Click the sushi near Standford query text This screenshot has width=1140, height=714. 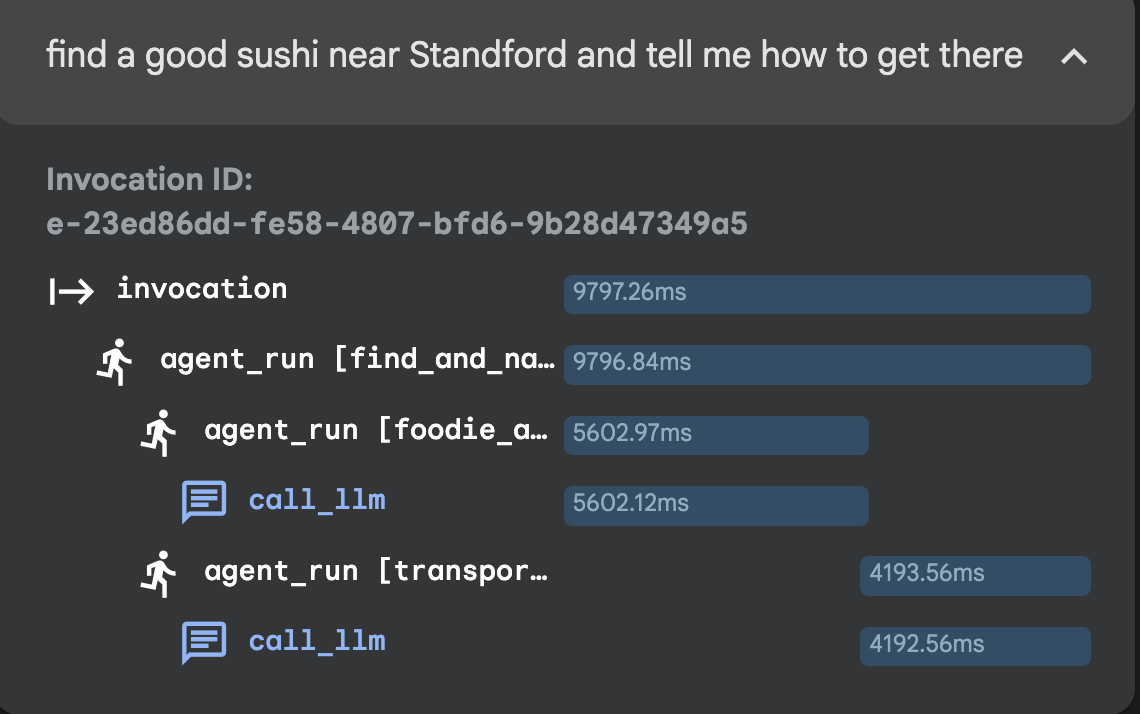(x=533, y=56)
